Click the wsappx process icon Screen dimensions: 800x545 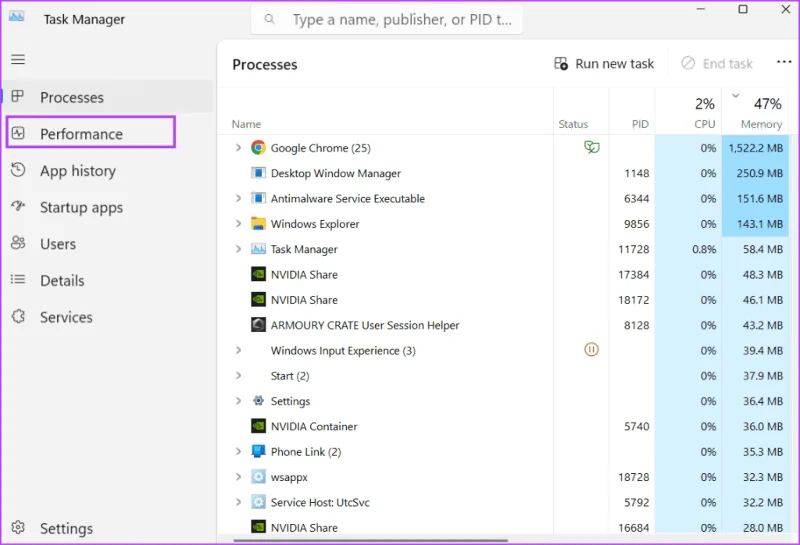258,477
